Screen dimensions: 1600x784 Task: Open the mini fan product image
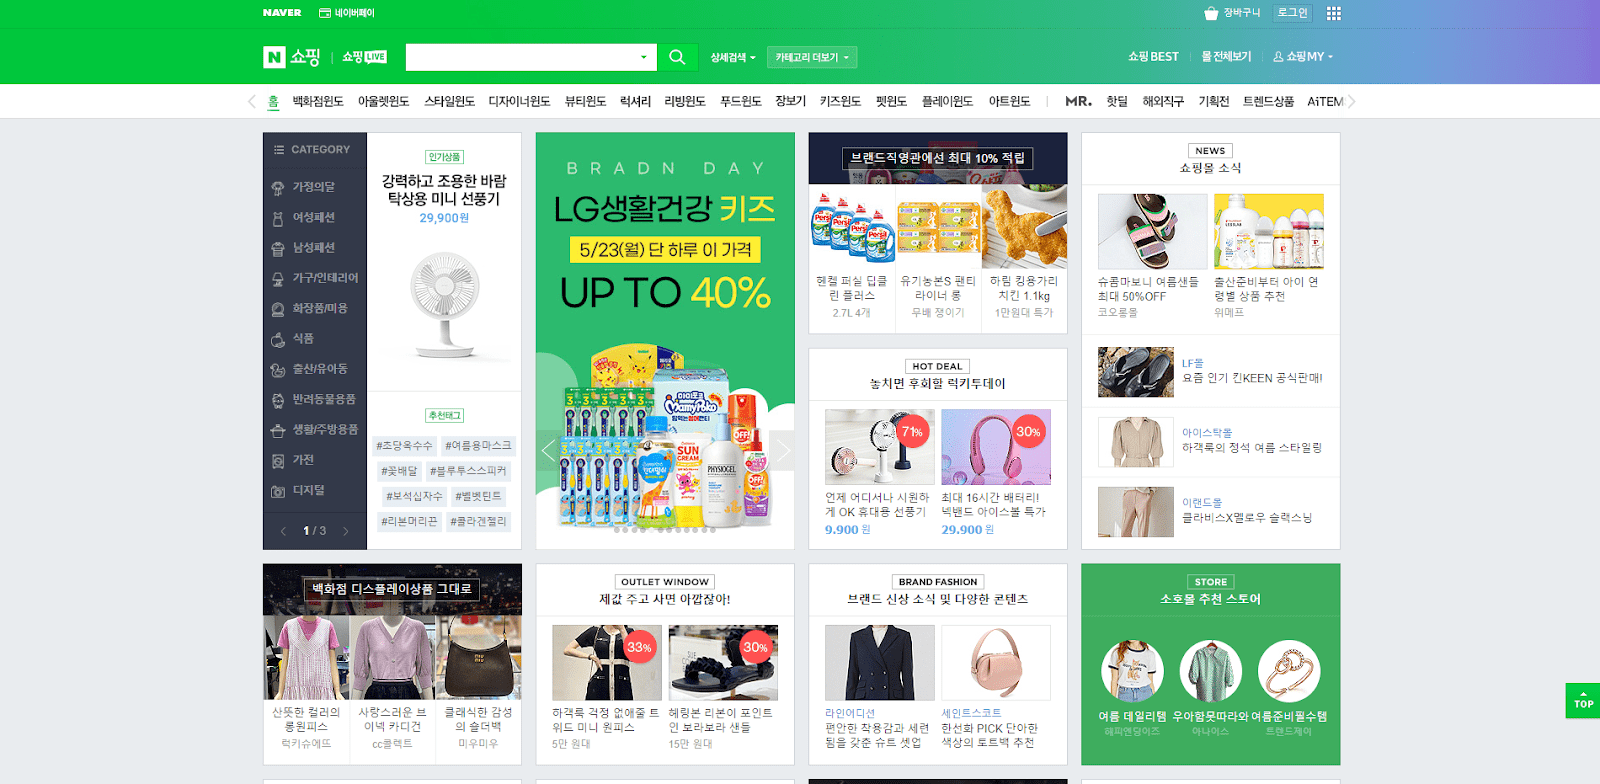tap(444, 304)
